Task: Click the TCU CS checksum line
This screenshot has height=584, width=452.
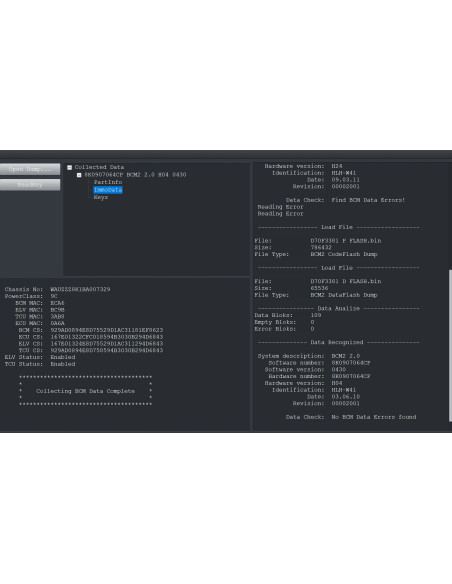Action: [91, 350]
